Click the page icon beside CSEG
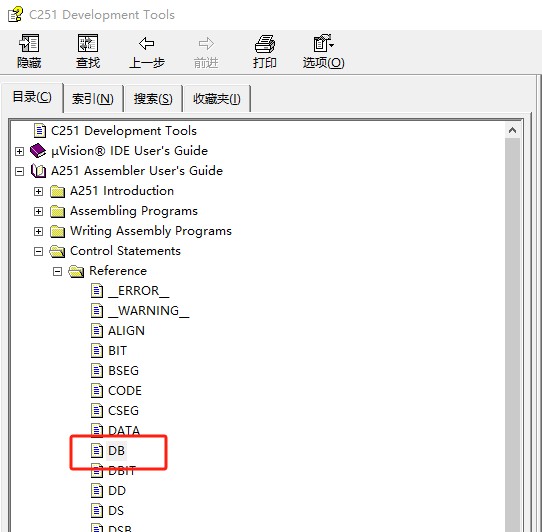 click(97, 411)
